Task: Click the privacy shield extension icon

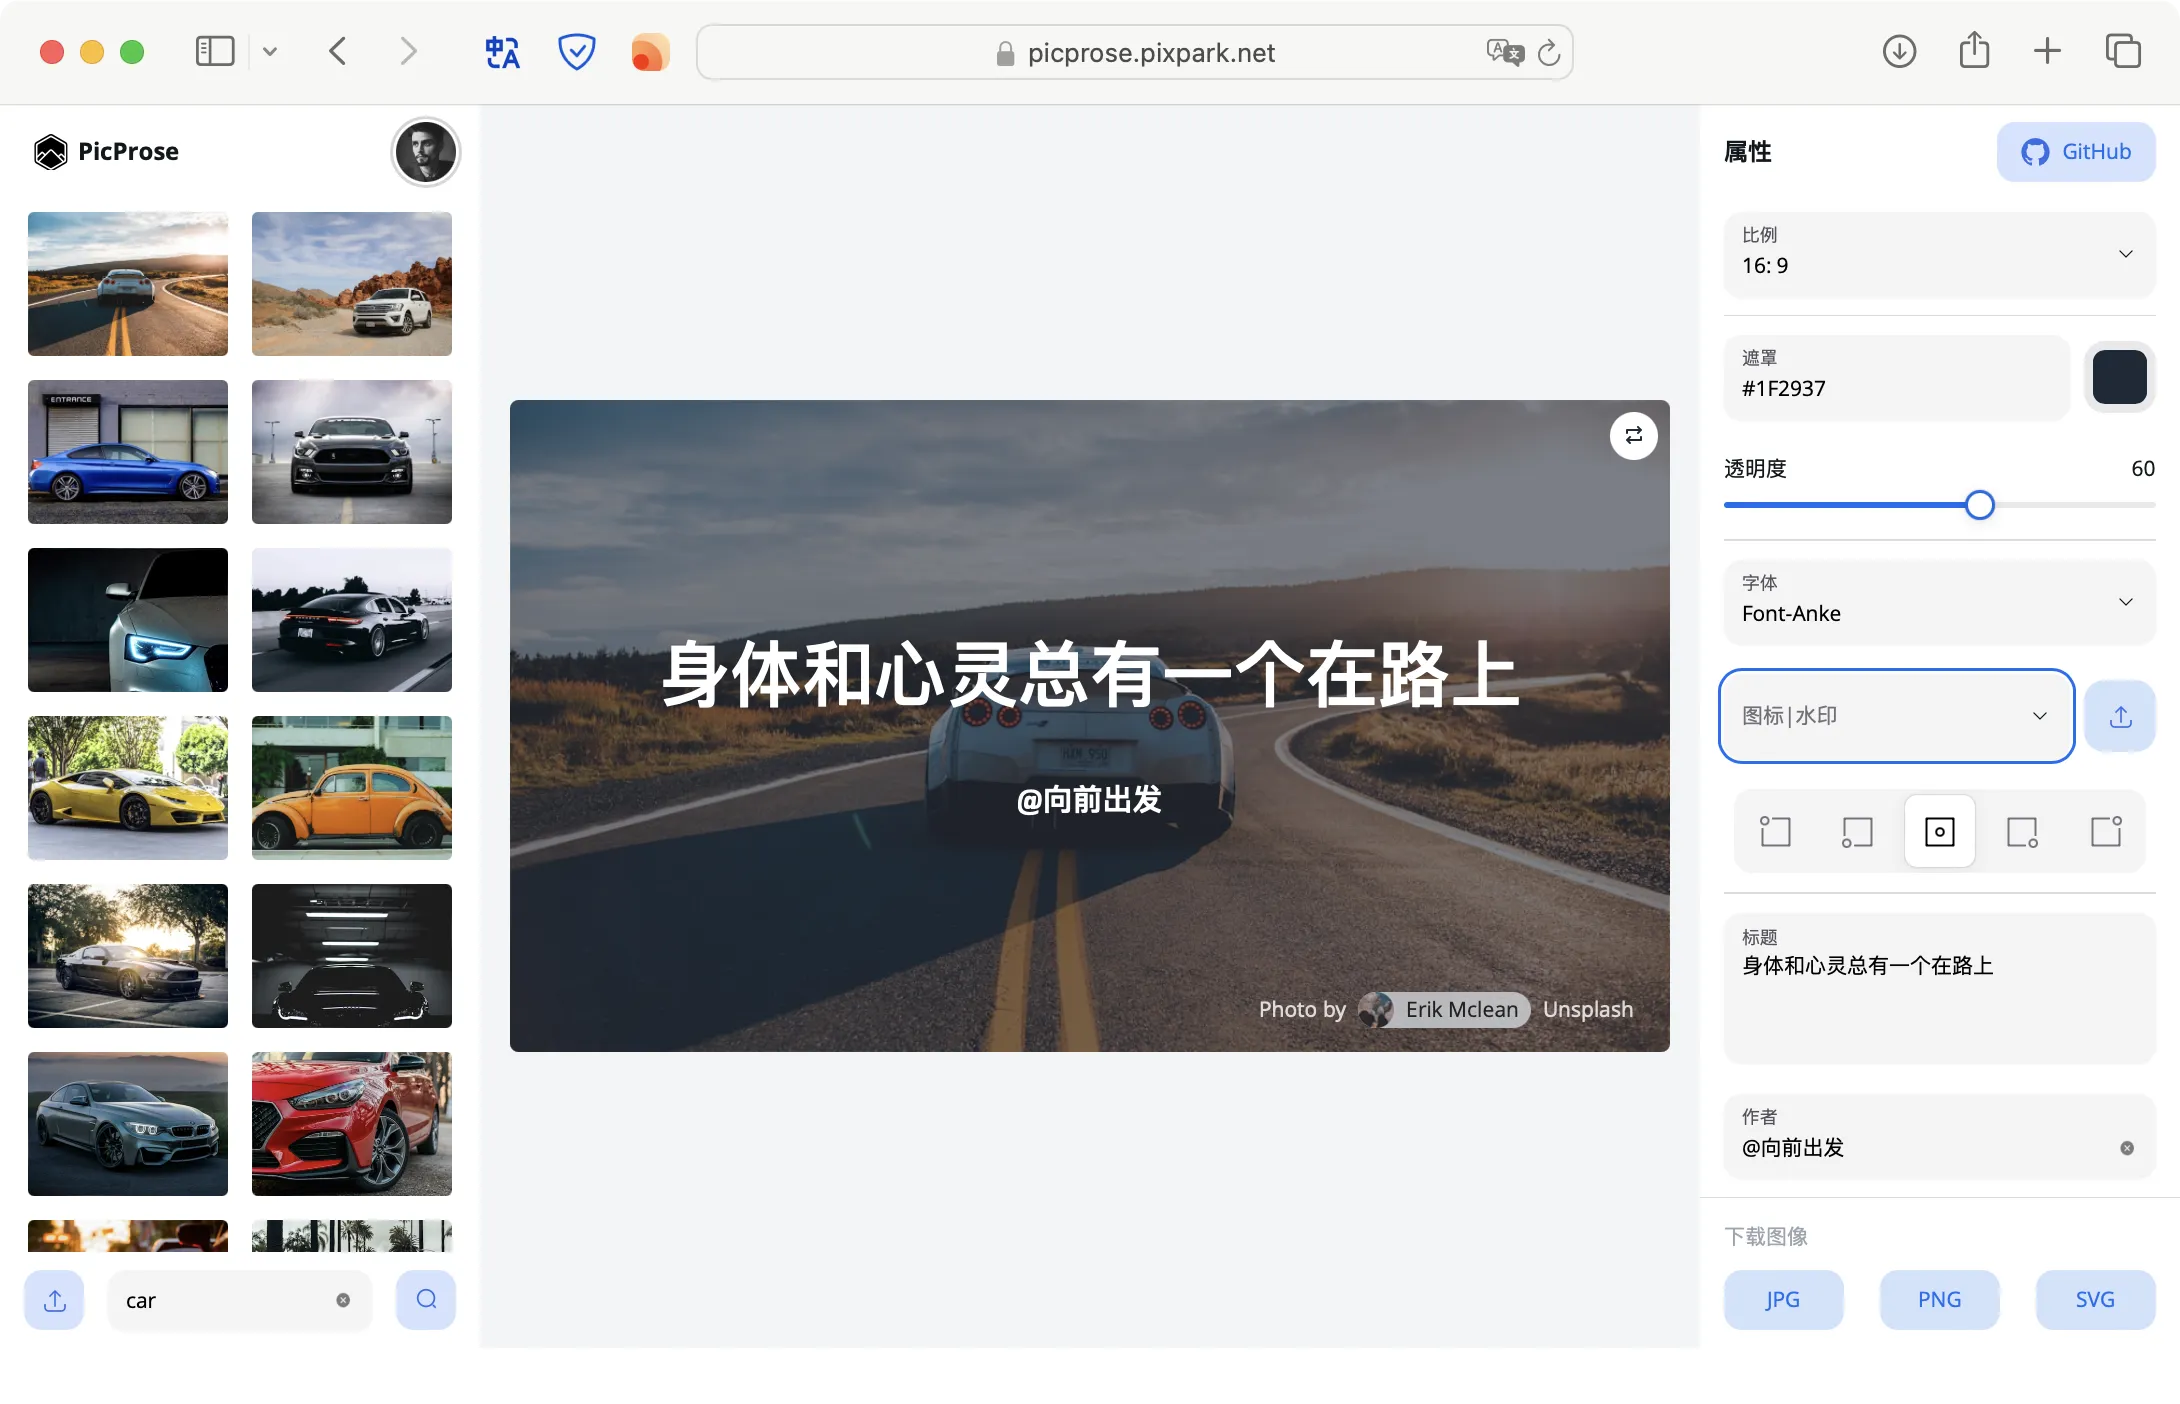Action: pos(576,52)
